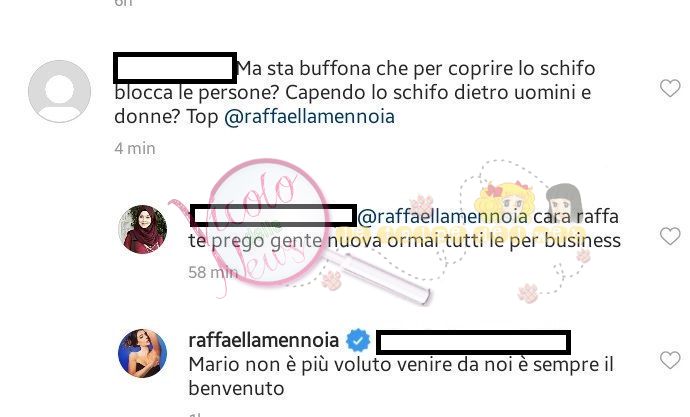Click the '4 min' timestamp
Viewport: 690px width, 417px height.
click(135, 148)
